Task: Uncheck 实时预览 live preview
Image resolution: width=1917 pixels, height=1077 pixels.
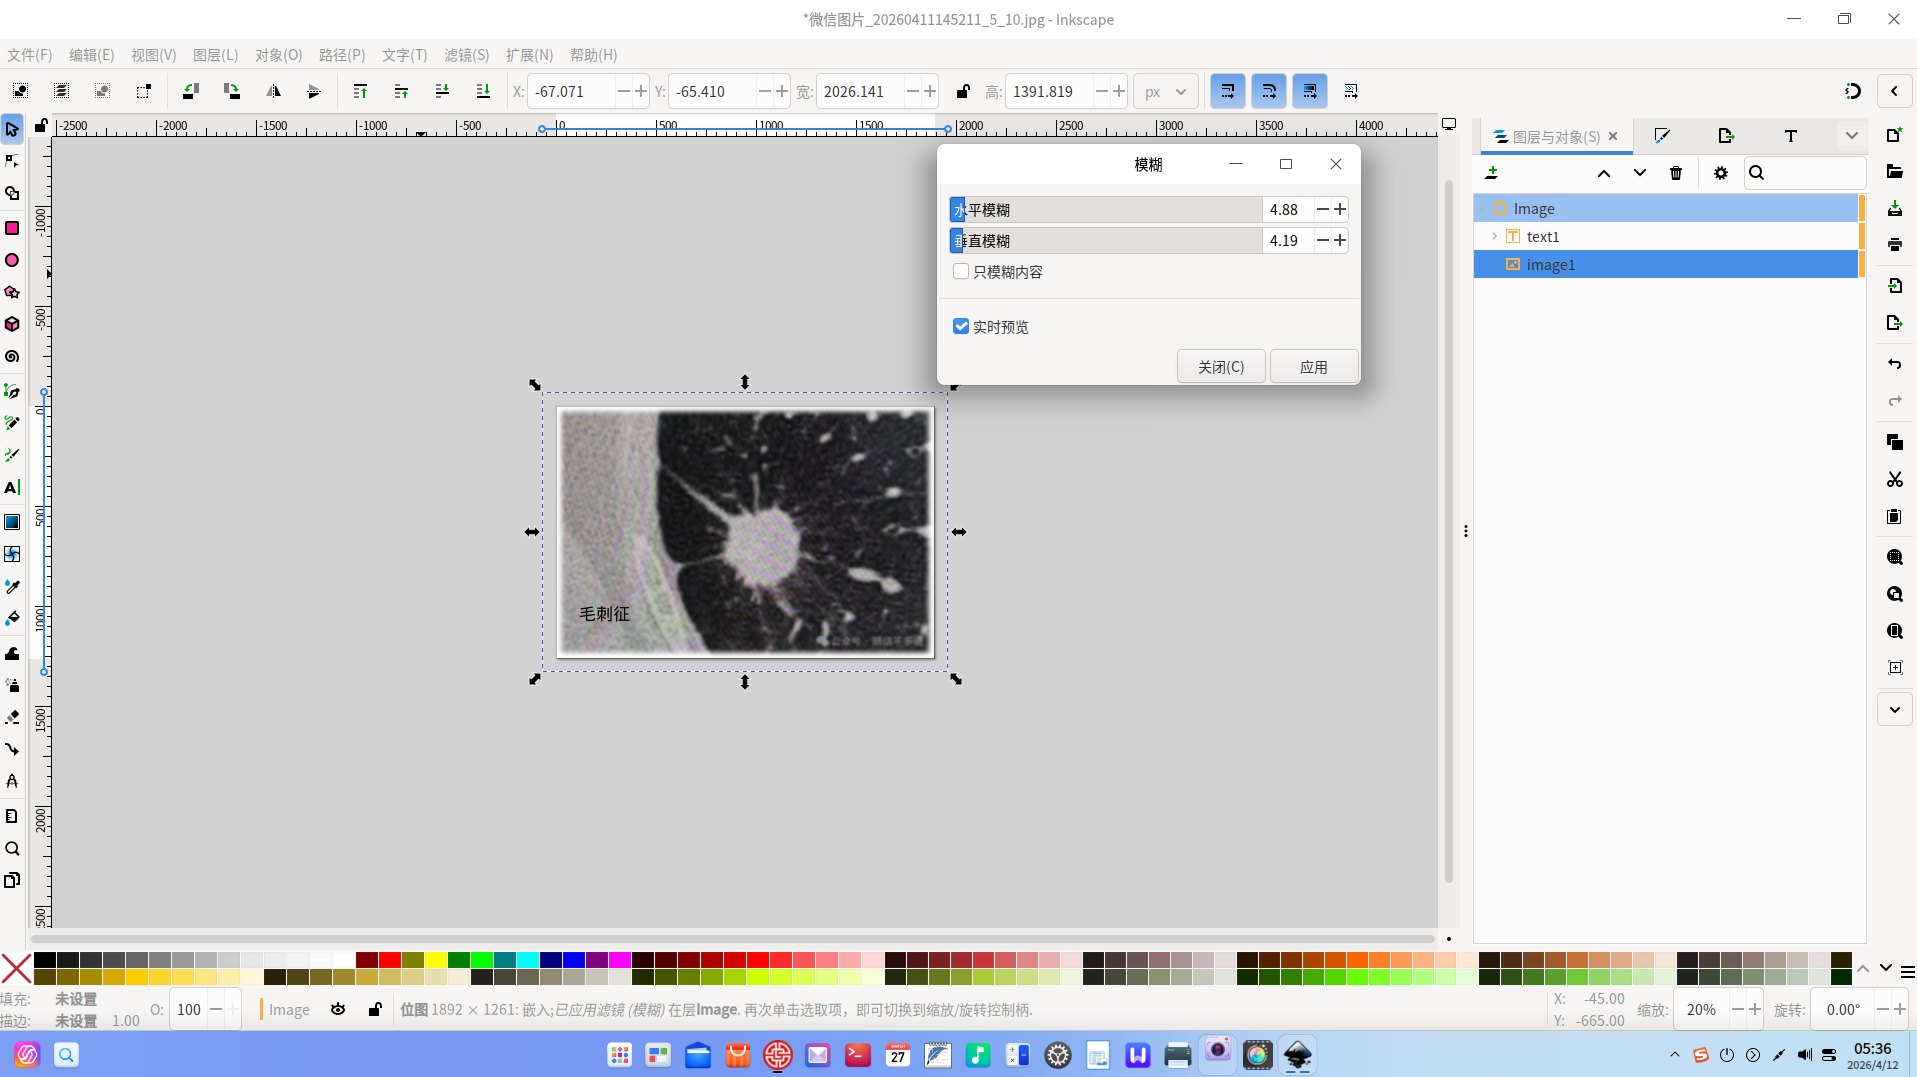Action: [961, 327]
